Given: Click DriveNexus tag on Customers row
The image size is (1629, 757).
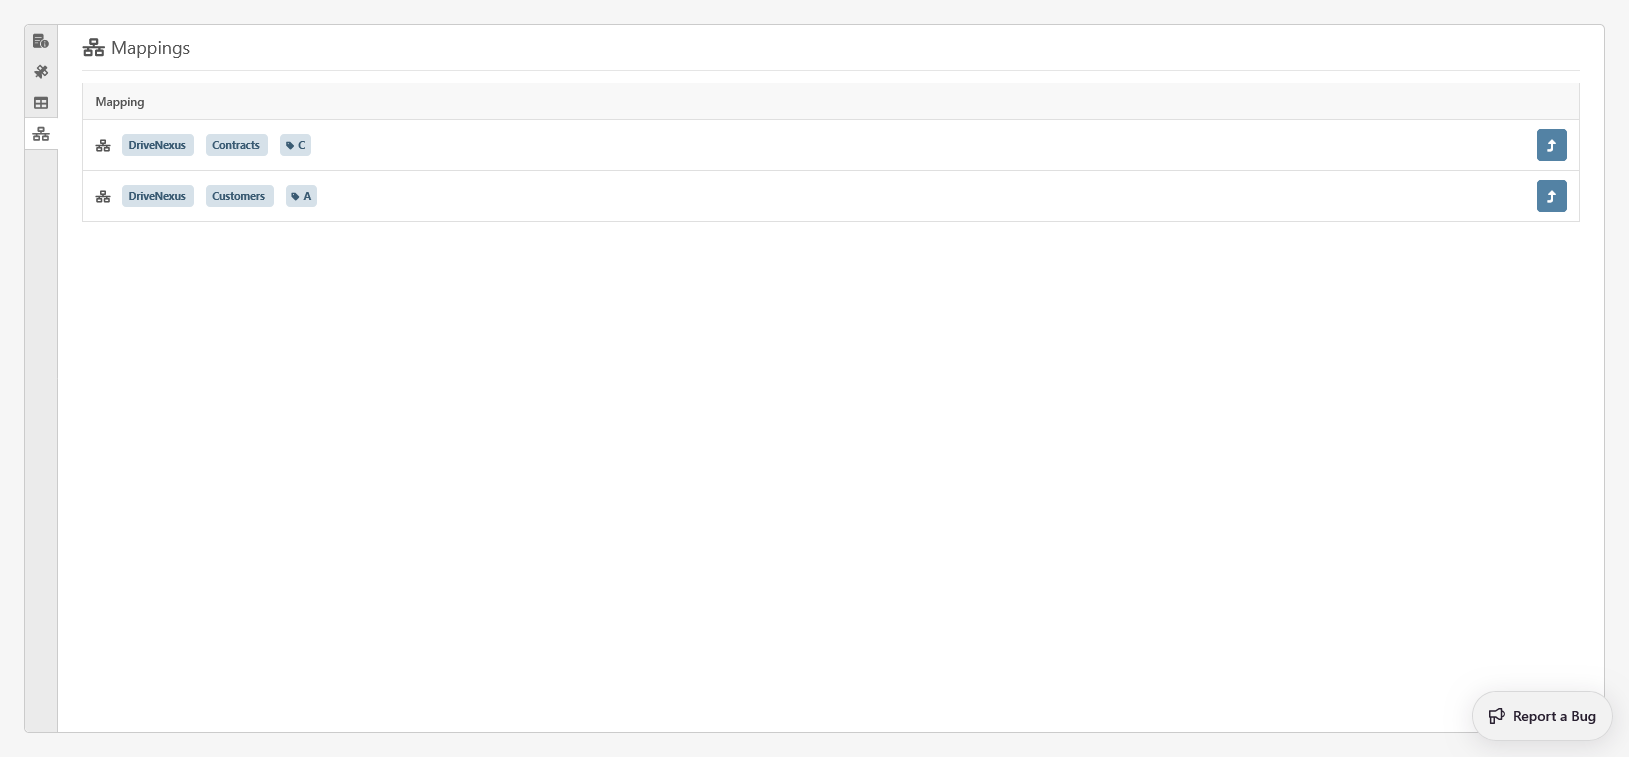Looking at the screenshot, I should pyautogui.click(x=157, y=196).
